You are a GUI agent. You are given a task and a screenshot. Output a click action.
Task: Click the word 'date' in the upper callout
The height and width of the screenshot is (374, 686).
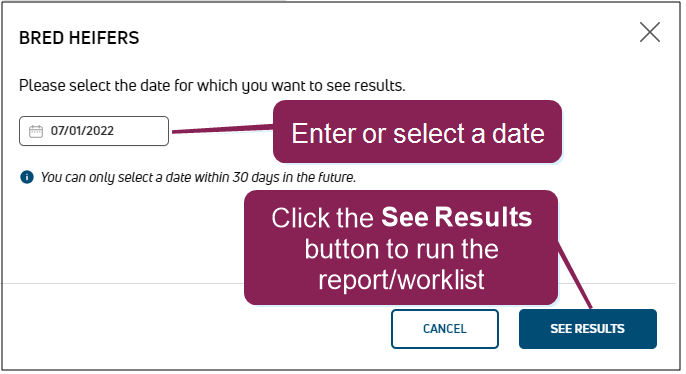point(518,133)
